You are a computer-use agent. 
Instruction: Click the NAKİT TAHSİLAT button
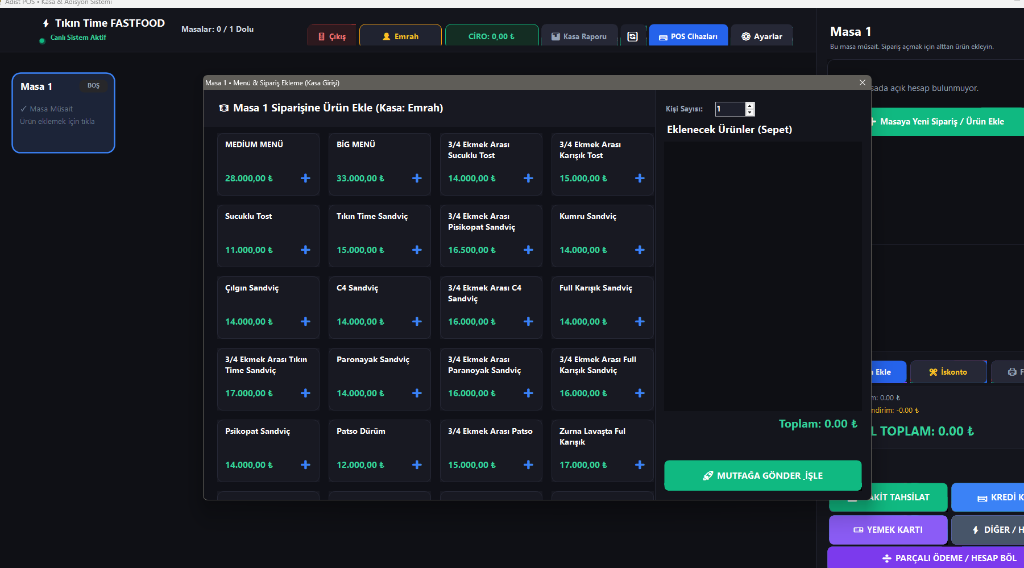point(888,497)
